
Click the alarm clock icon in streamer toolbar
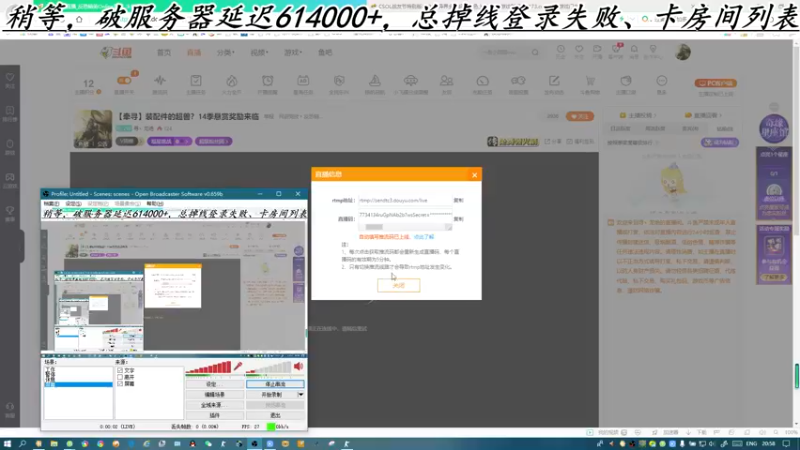(267, 81)
